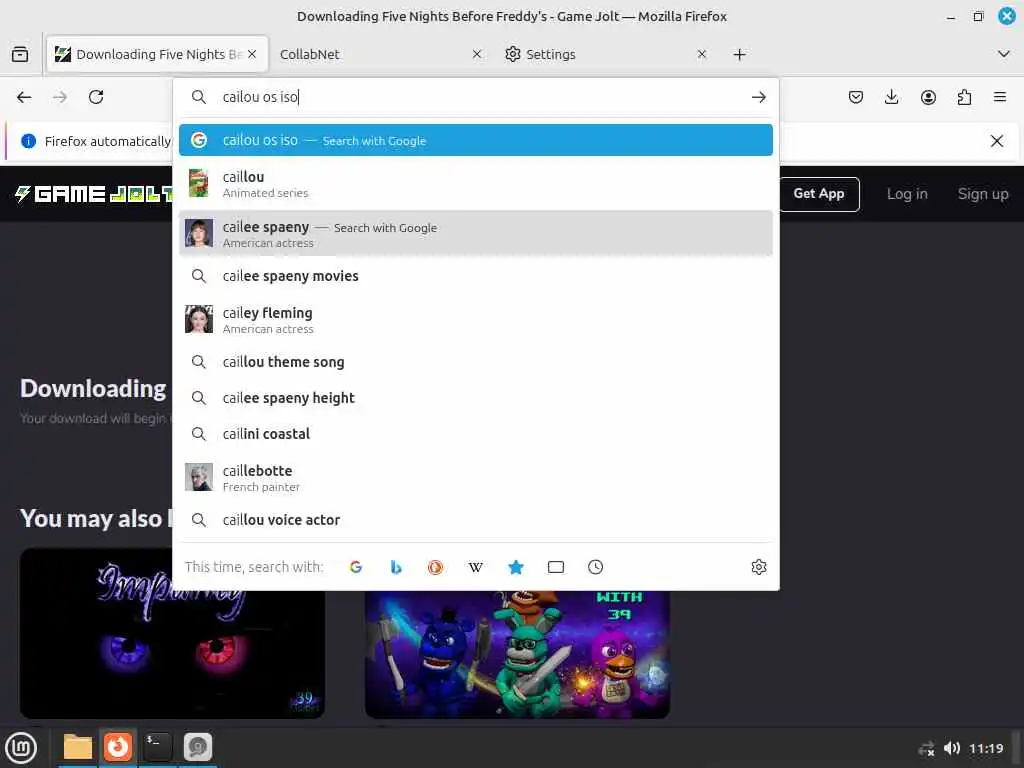1024x768 pixels.
Task: Open the Files folder in taskbar
Action: click(78, 747)
